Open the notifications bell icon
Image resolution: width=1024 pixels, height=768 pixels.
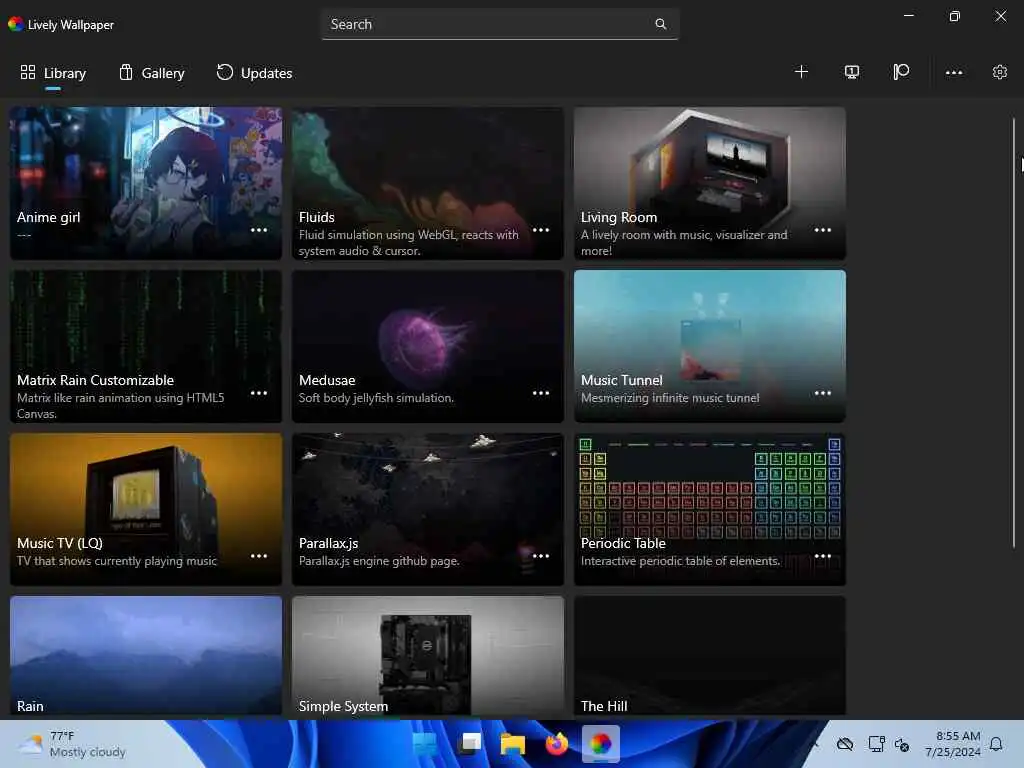click(997, 744)
